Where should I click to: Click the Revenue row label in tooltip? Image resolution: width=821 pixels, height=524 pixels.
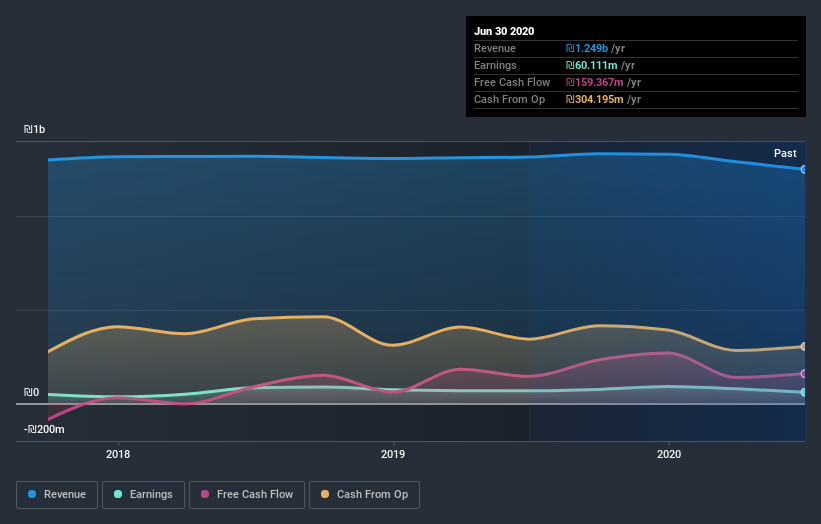point(495,48)
